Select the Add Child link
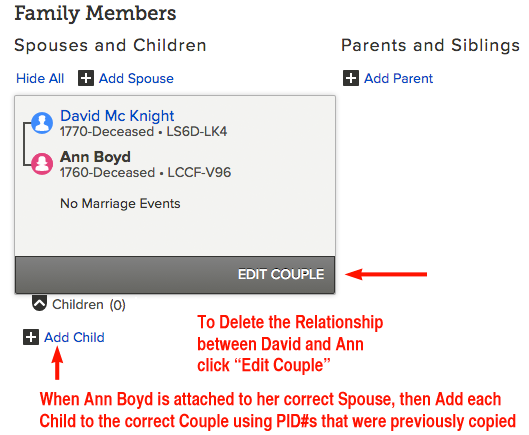Image resolution: width=529 pixels, height=435 pixels. click(x=74, y=337)
